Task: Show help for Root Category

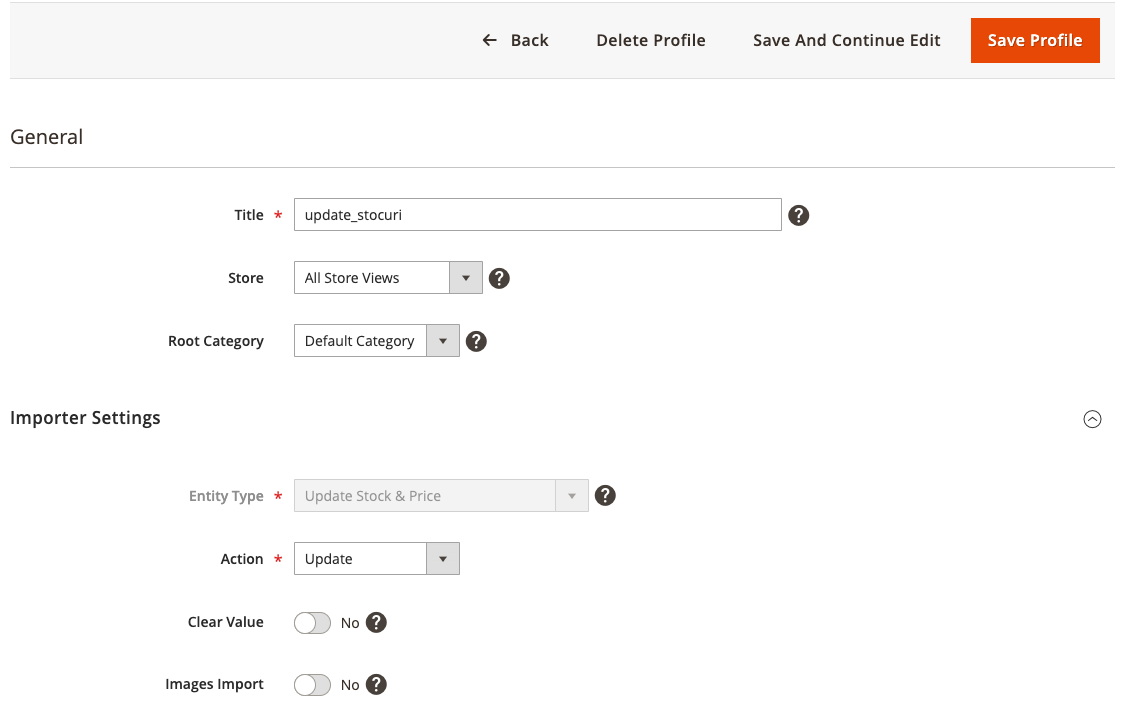Action: pos(476,341)
